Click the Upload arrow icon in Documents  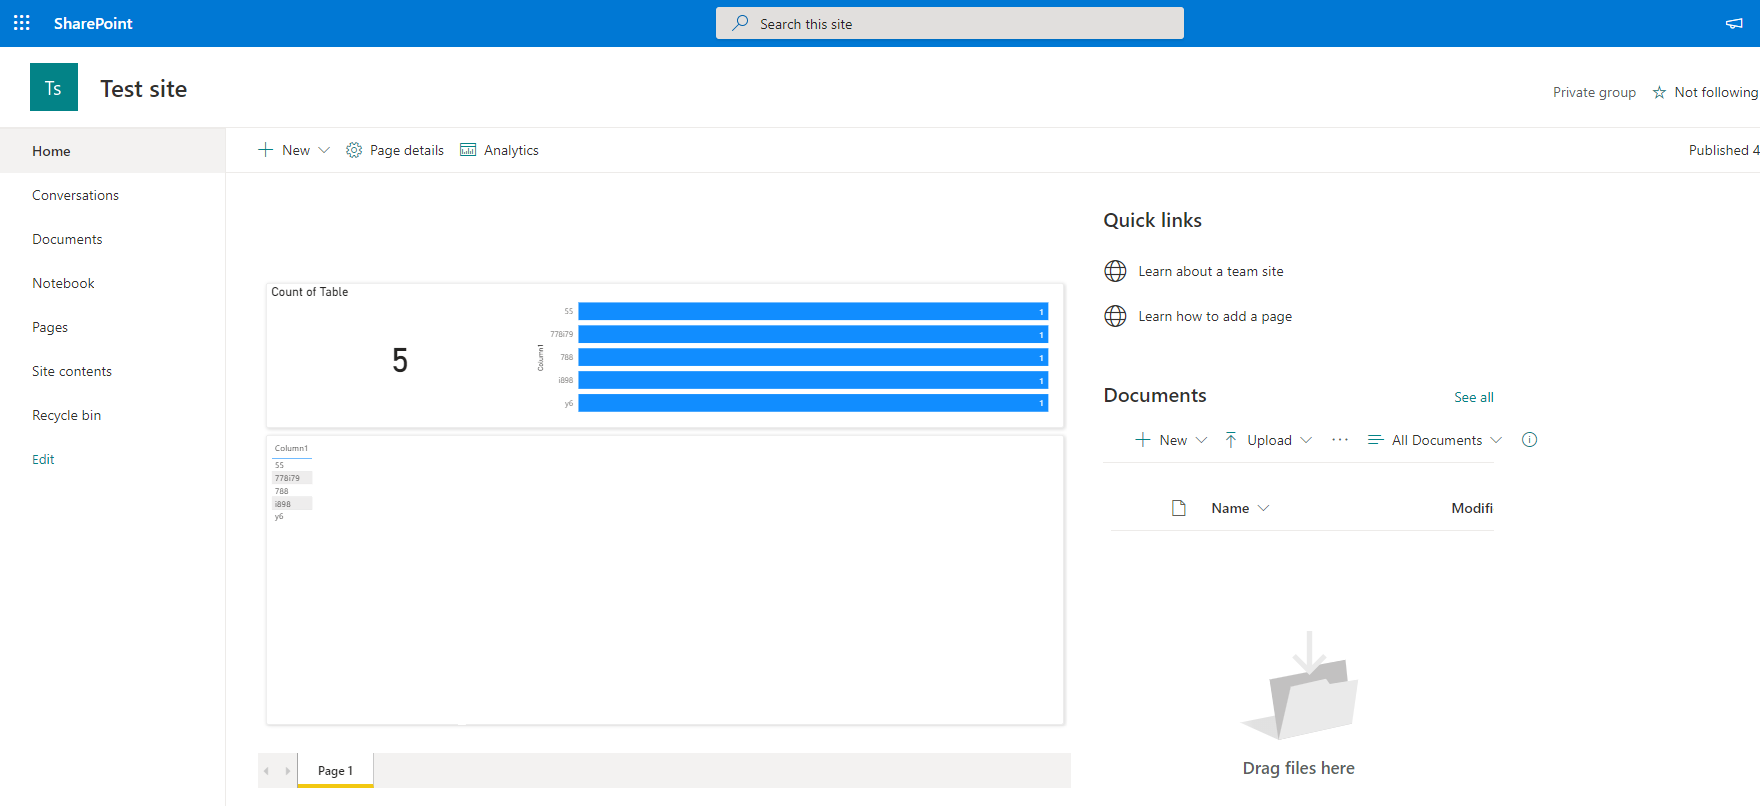(x=1231, y=440)
